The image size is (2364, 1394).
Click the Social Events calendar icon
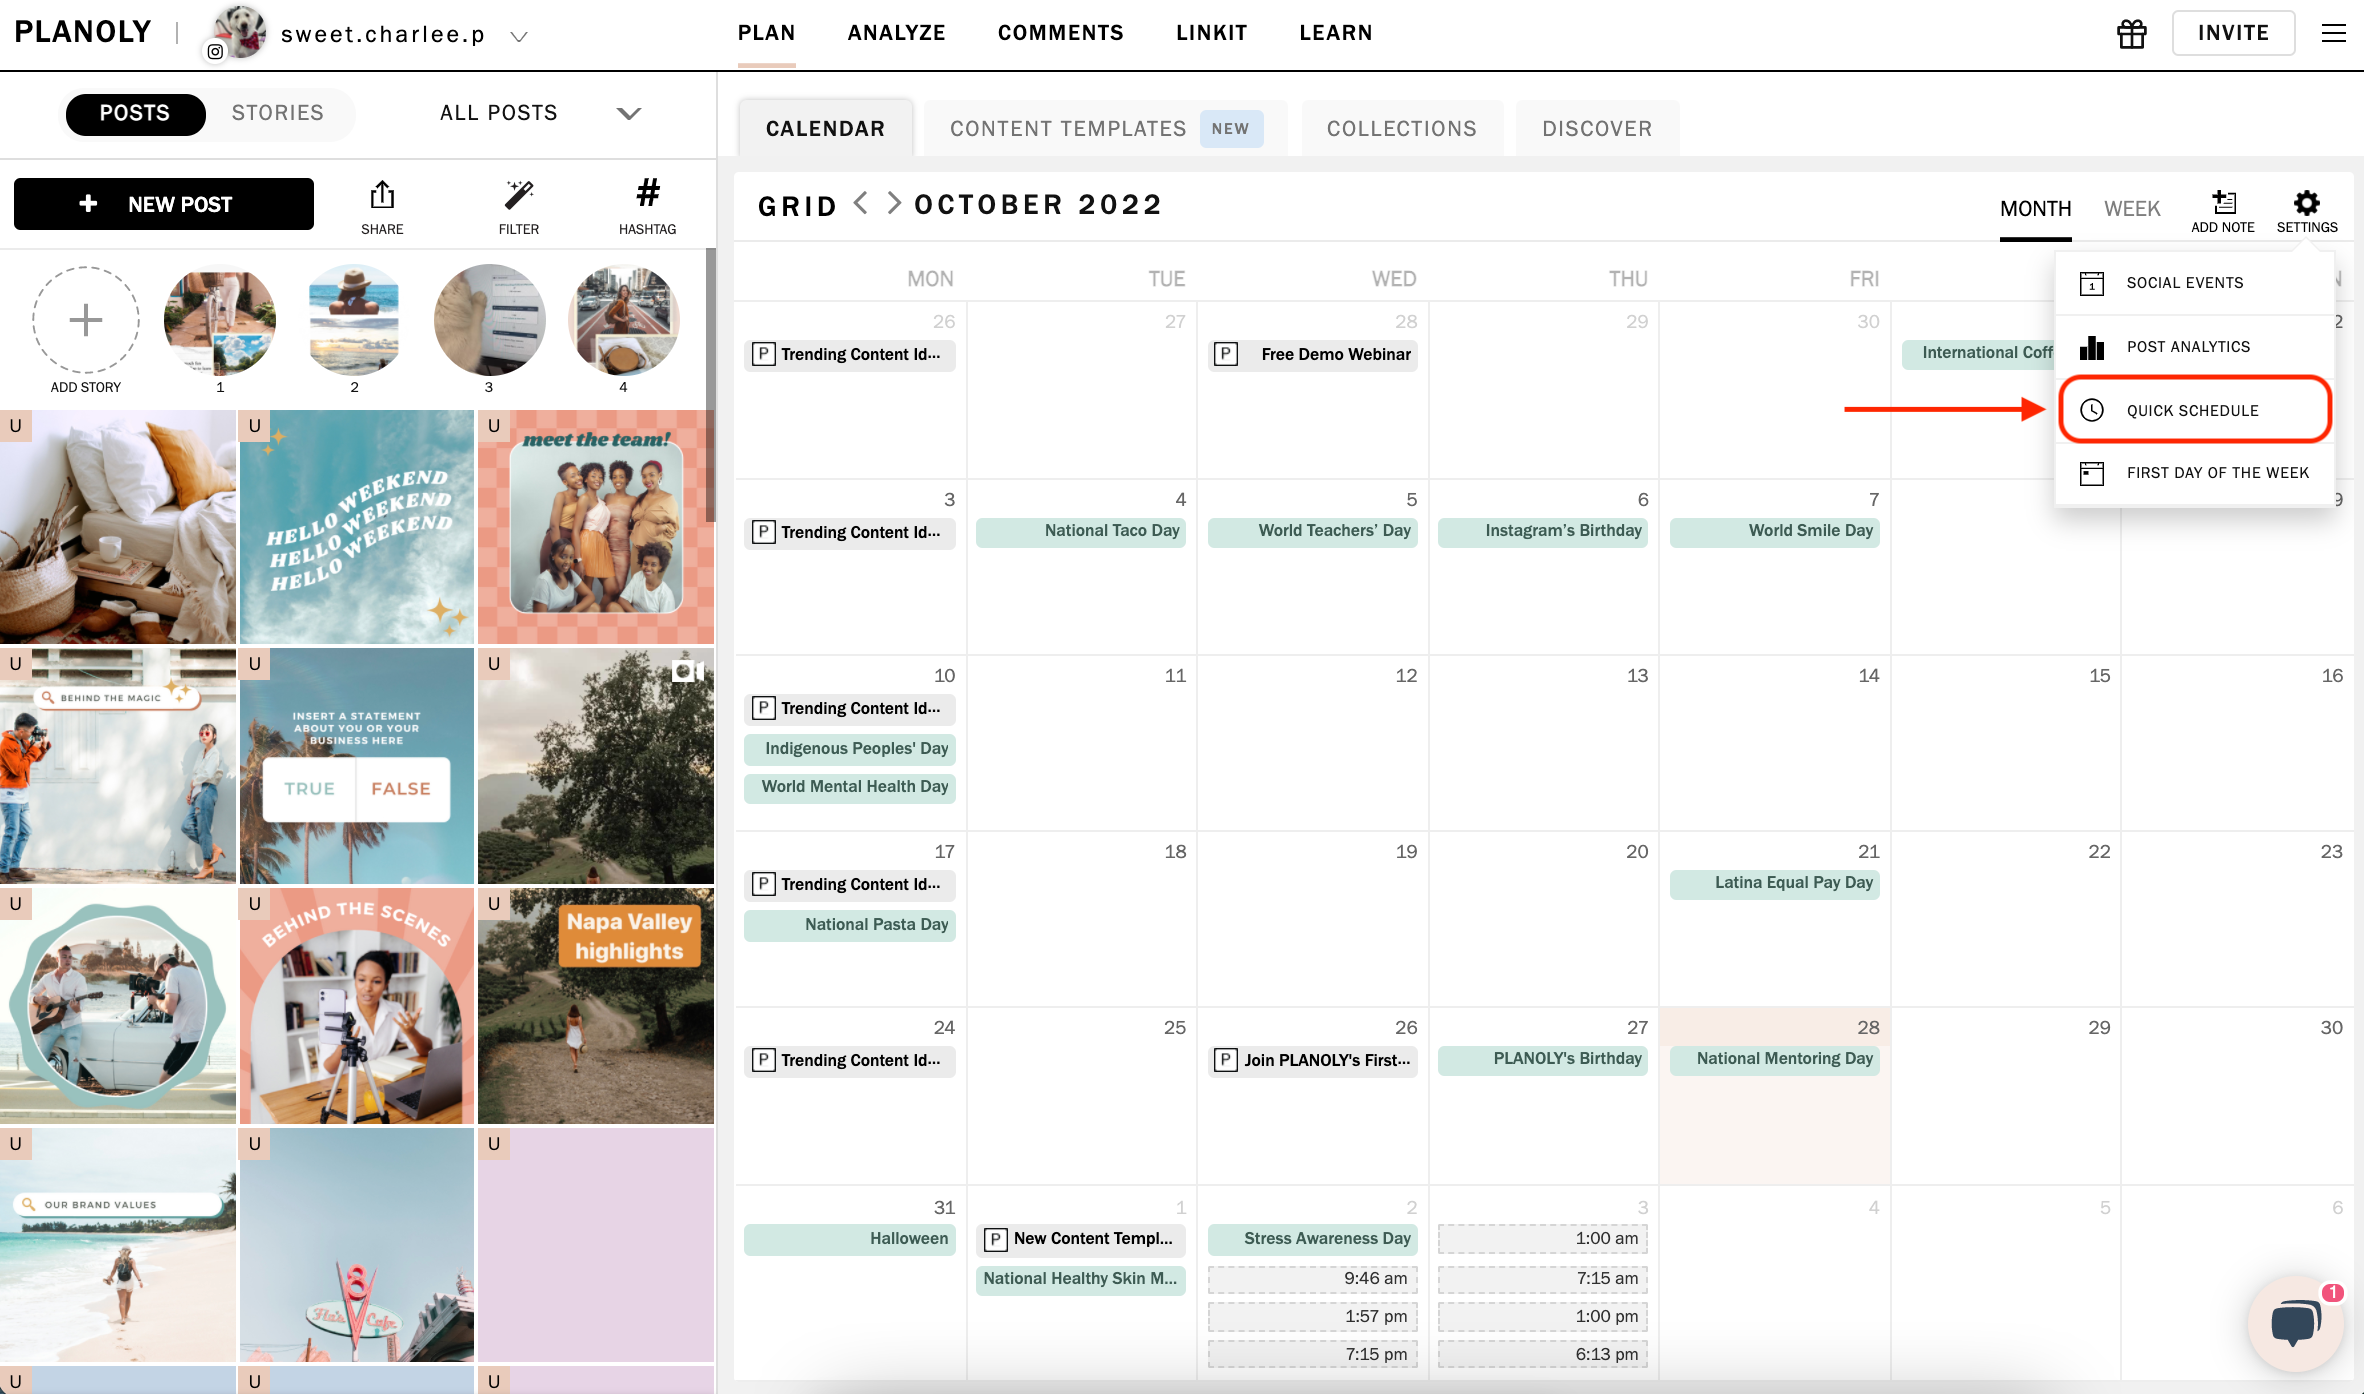pyautogui.click(x=2092, y=283)
